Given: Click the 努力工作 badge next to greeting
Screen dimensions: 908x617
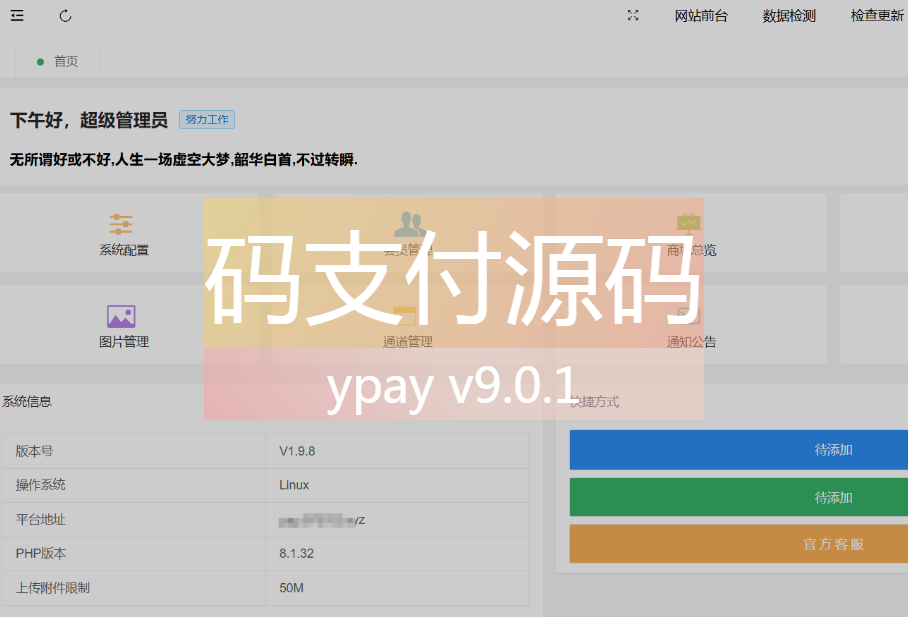Looking at the screenshot, I should click(206, 119).
